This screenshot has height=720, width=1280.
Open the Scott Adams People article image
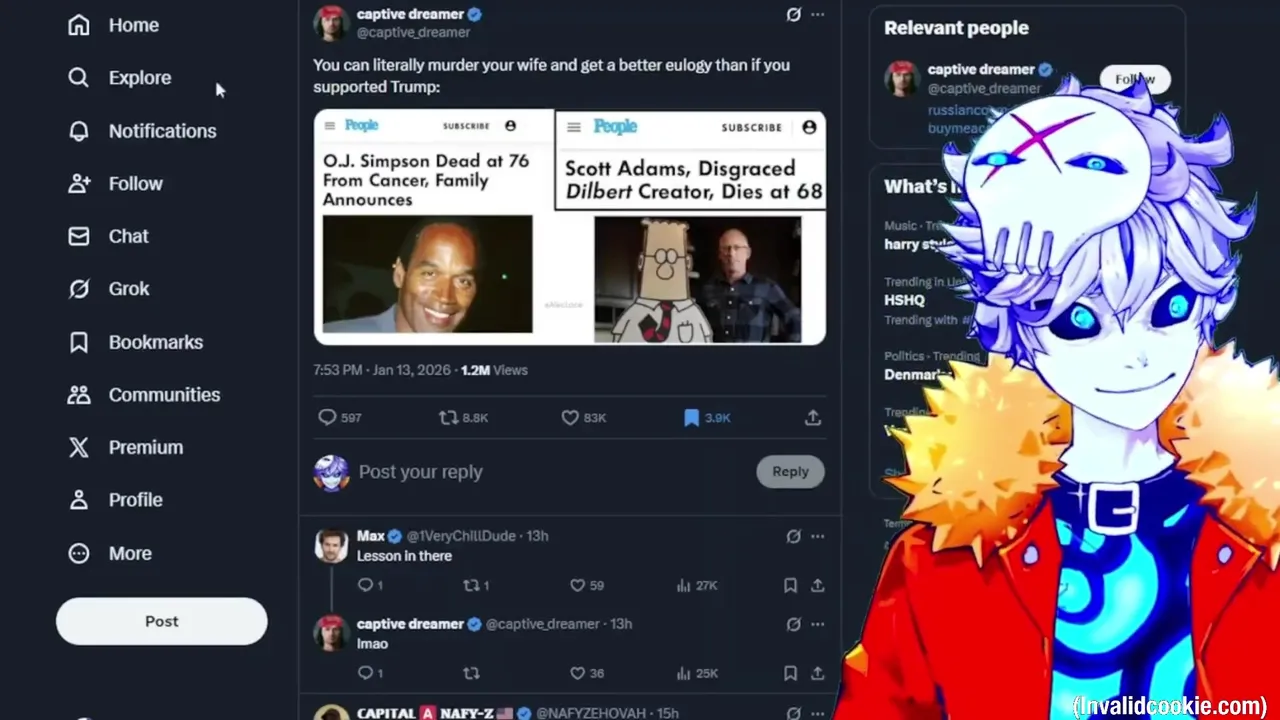pyautogui.click(x=690, y=227)
